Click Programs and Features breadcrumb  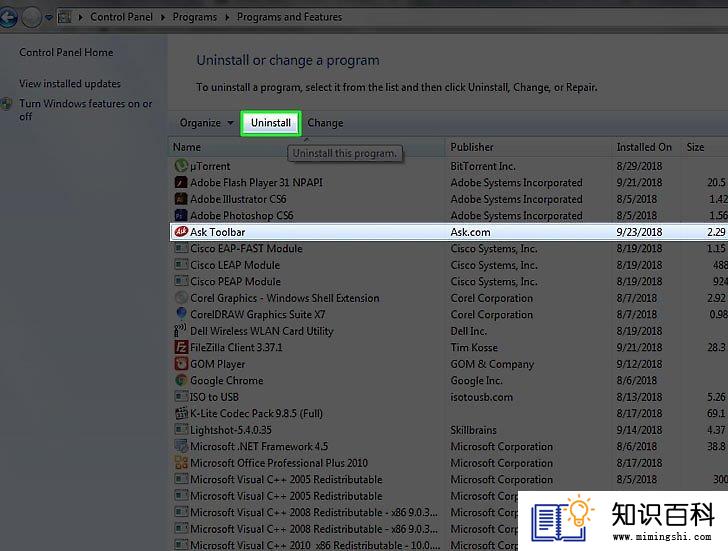[289, 17]
